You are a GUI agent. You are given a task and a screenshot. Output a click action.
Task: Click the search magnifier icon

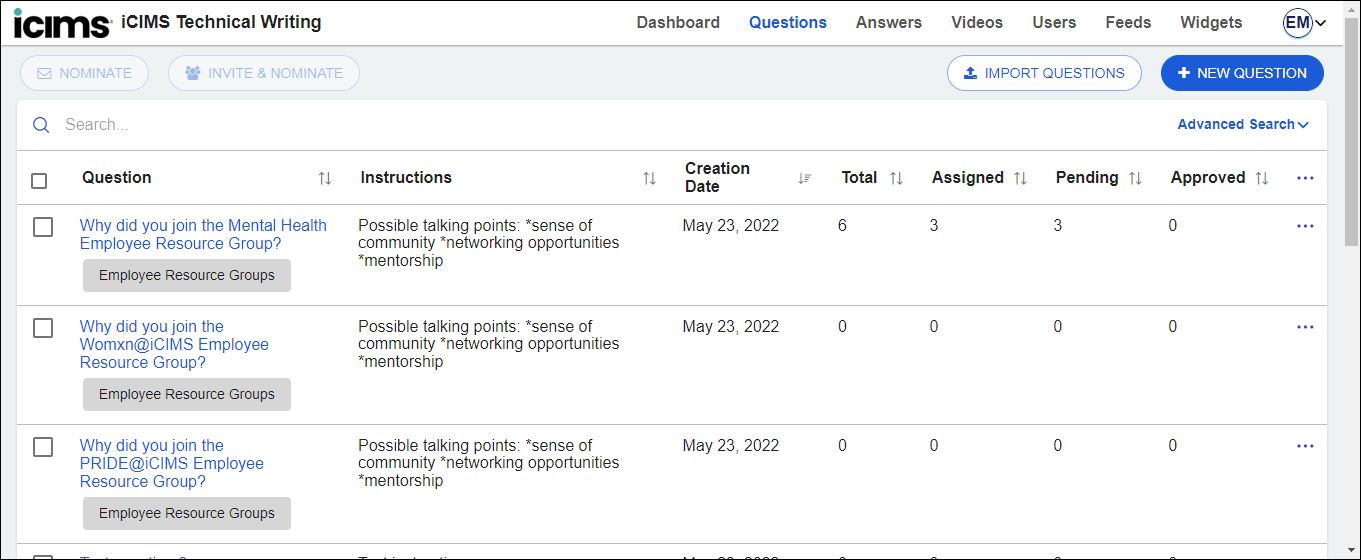[x=41, y=125]
